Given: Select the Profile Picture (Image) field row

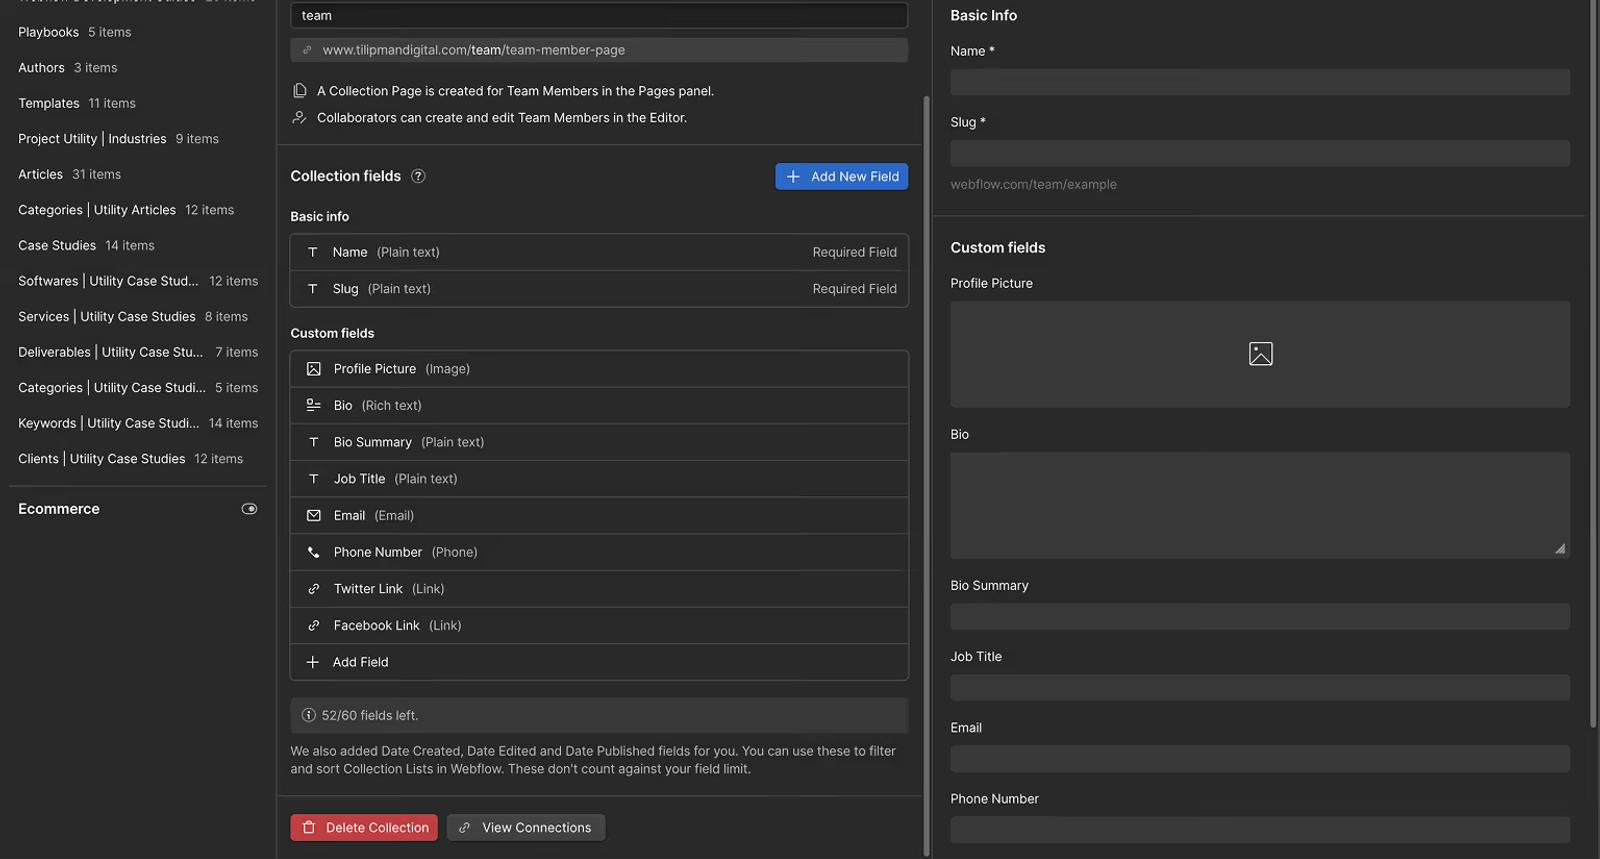Looking at the screenshot, I should tap(599, 369).
